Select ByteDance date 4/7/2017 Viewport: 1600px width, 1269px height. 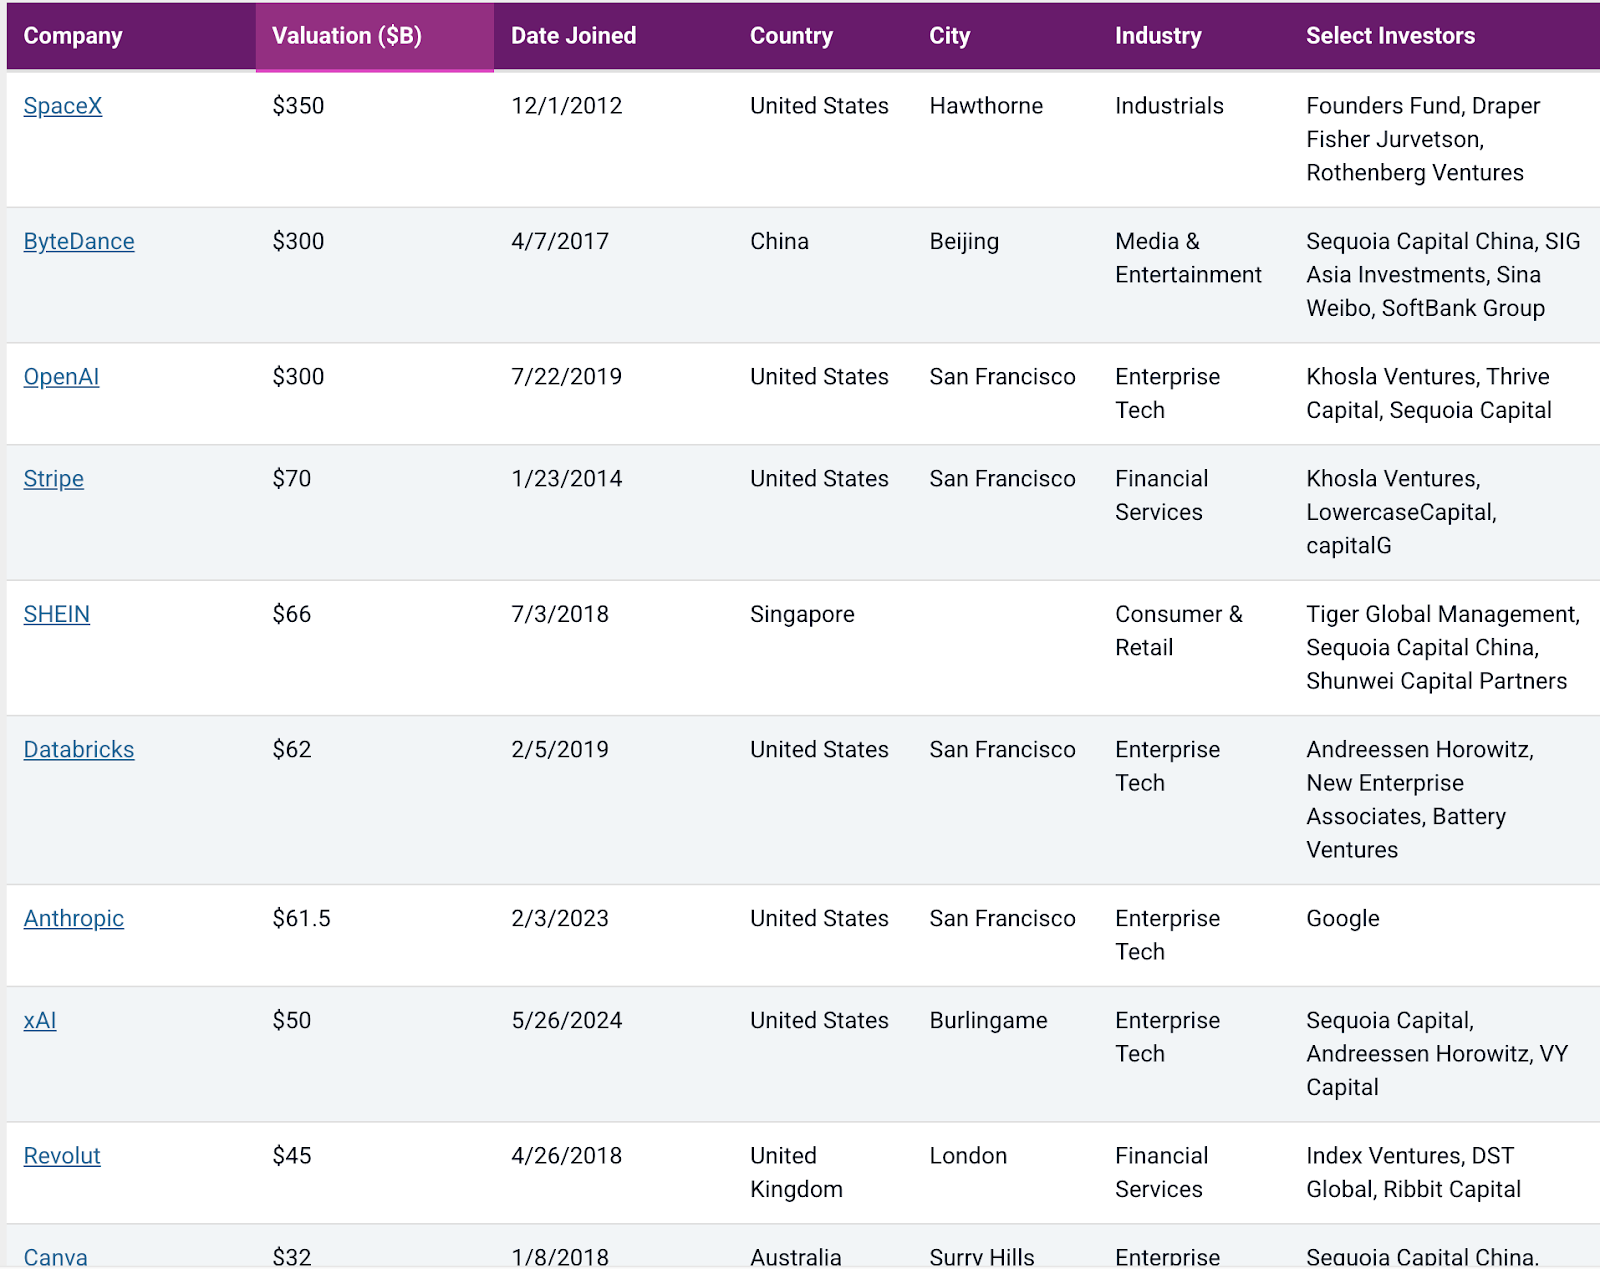(x=560, y=242)
